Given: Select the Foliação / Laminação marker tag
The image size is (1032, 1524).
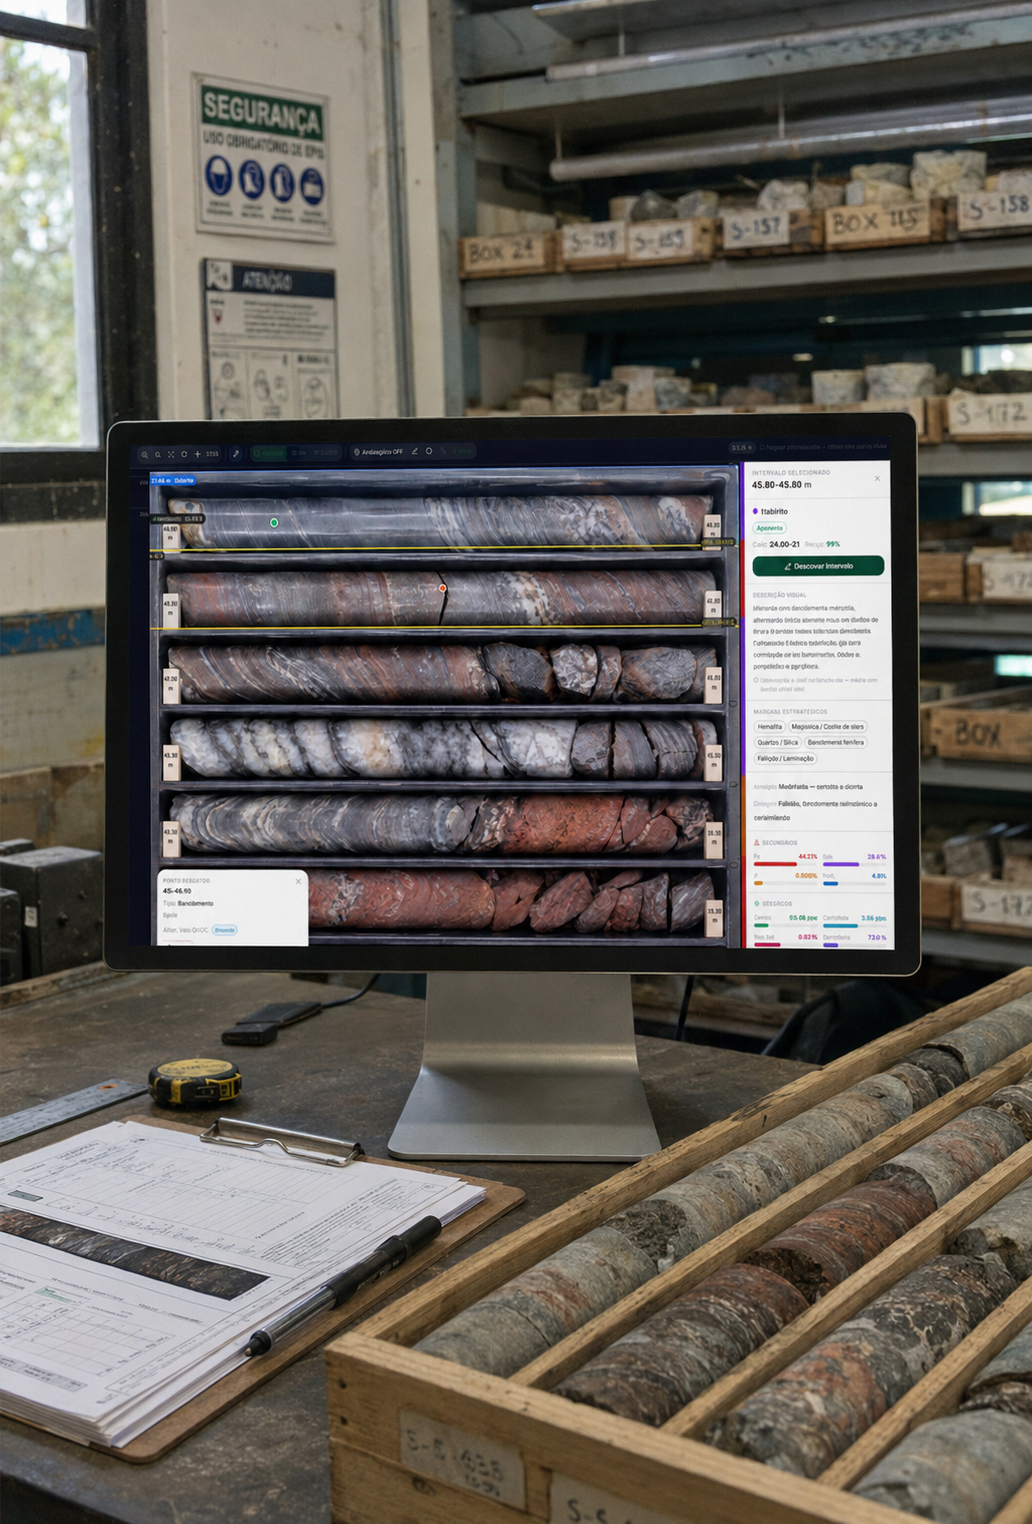Looking at the screenshot, I should point(785,758).
